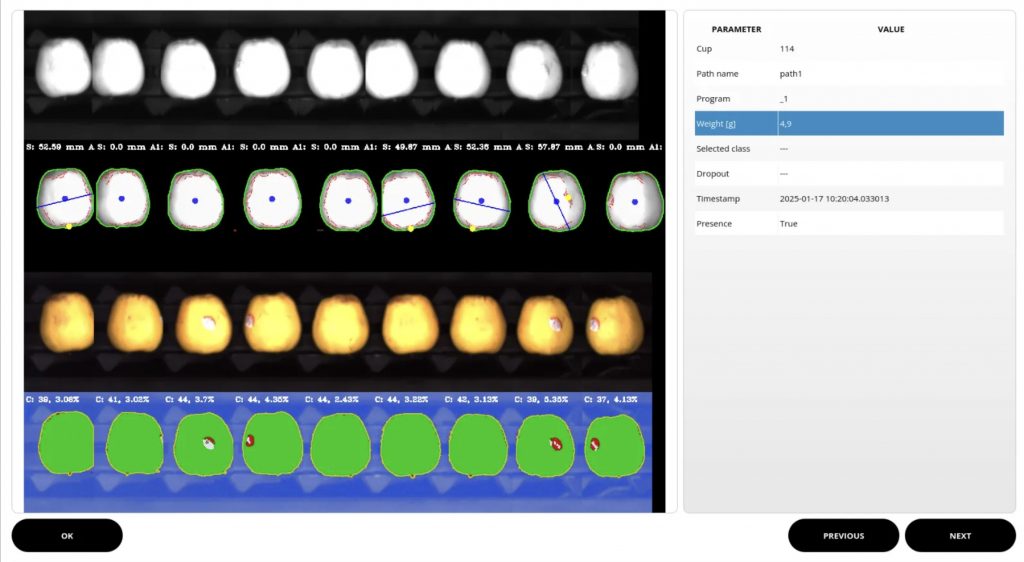Select the Path name row
Image resolution: width=1024 pixels, height=562 pixels.
(x=849, y=73)
